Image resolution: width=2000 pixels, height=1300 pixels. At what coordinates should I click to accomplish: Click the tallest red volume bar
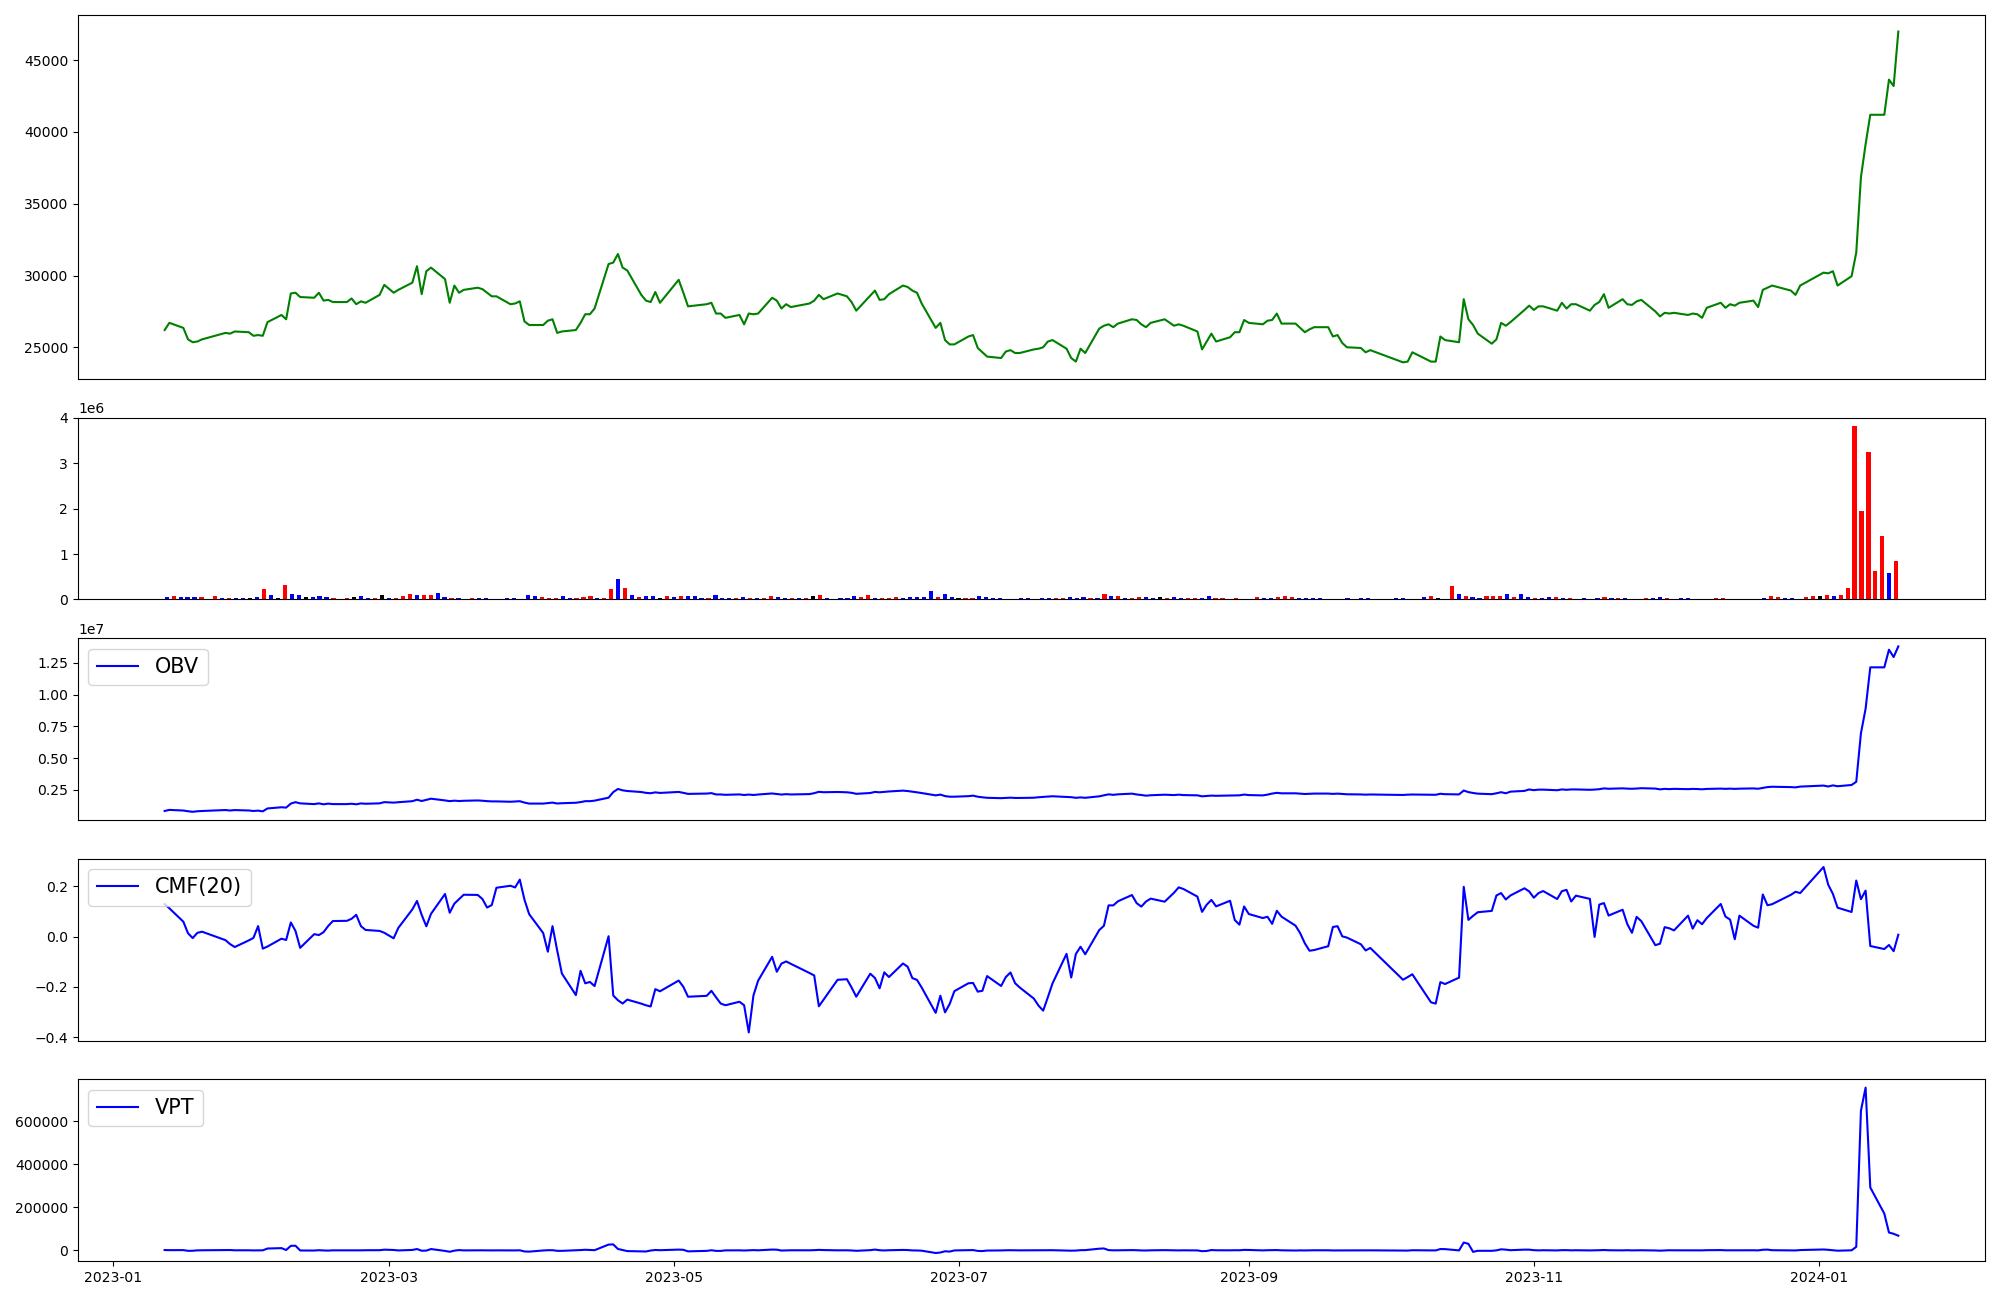[1854, 512]
